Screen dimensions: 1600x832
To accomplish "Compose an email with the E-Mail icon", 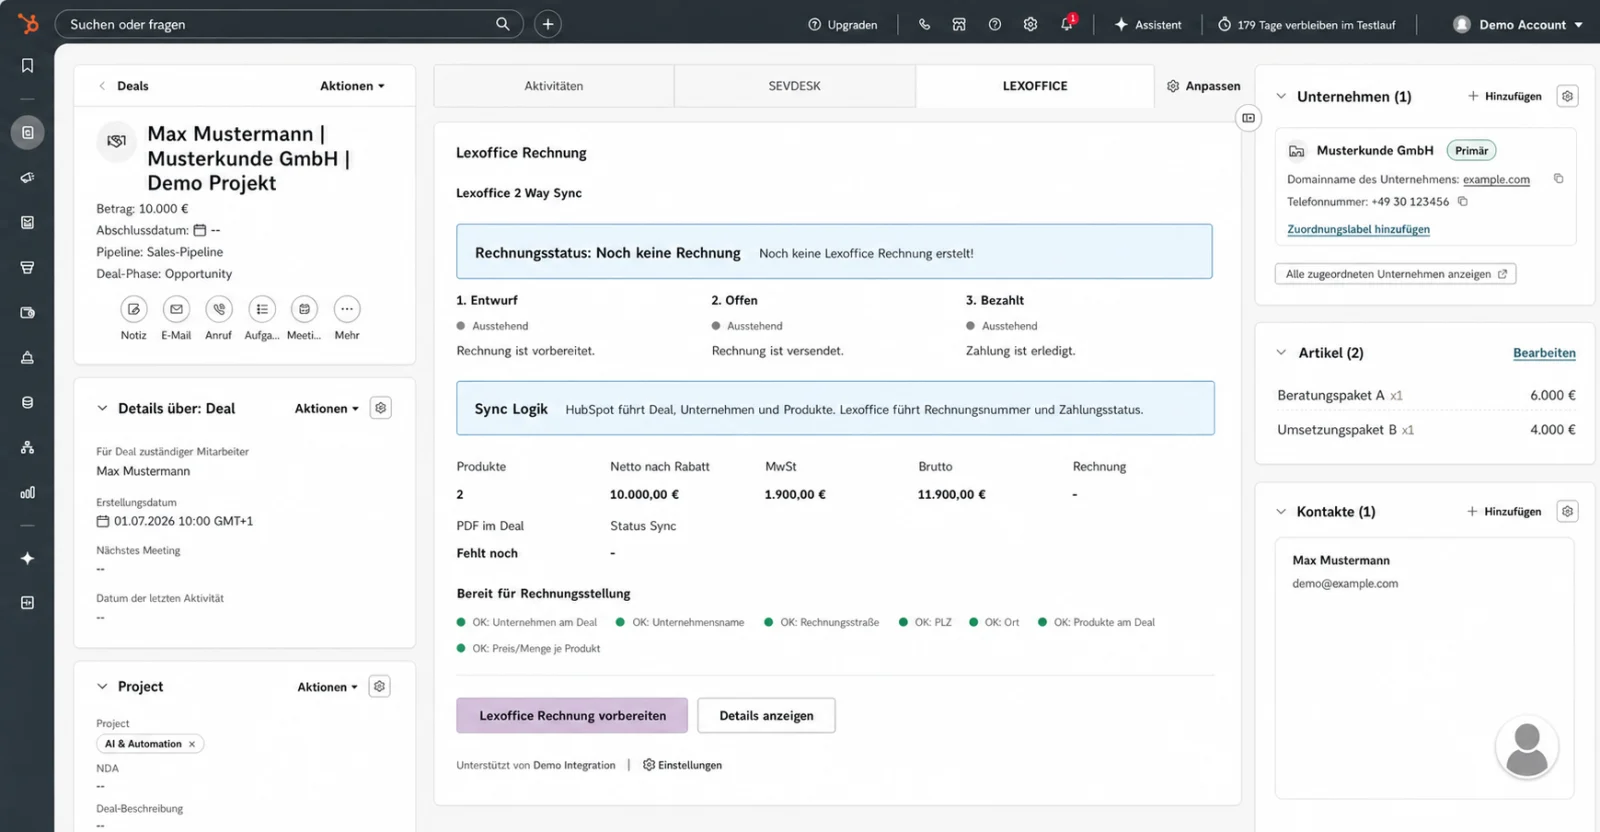I will (176, 309).
